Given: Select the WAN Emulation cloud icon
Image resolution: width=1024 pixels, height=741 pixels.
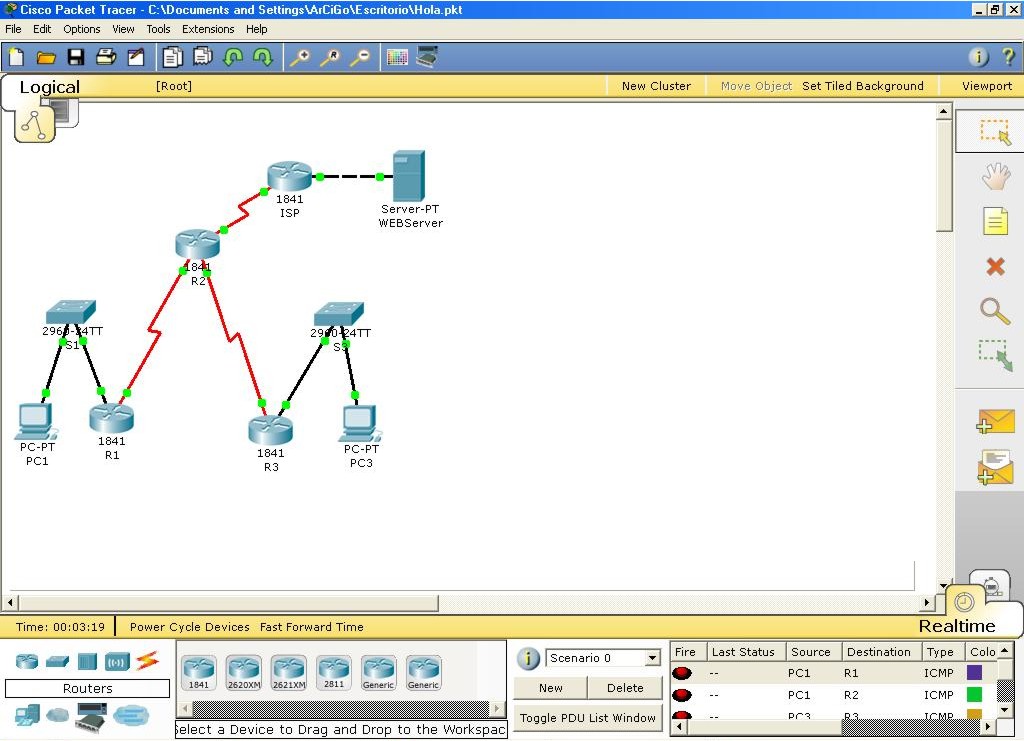Looking at the screenshot, I should pyautogui.click(x=57, y=716).
